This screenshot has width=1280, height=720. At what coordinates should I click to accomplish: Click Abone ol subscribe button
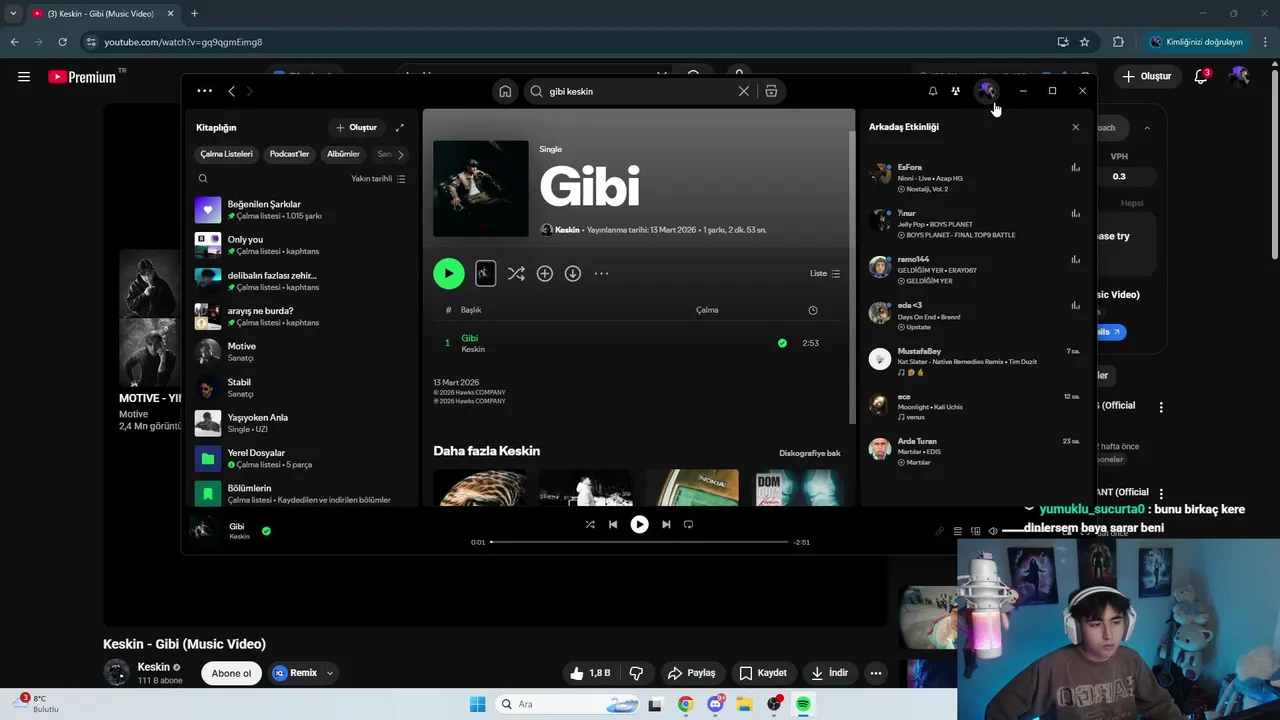(231, 673)
